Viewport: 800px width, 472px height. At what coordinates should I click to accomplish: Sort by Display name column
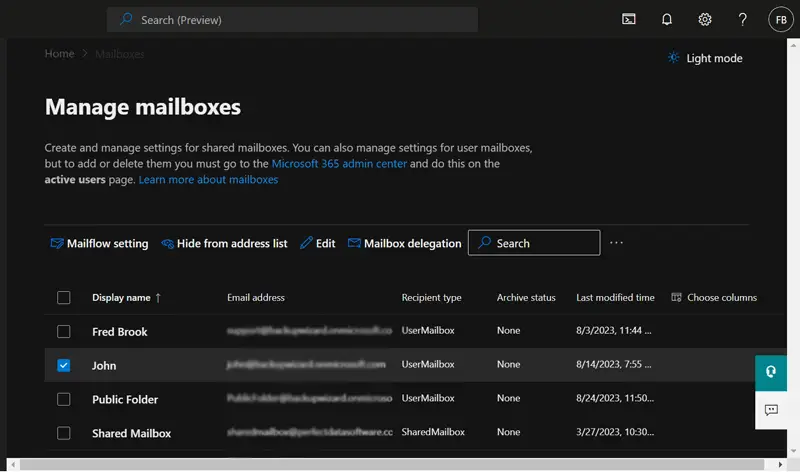click(121, 298)
